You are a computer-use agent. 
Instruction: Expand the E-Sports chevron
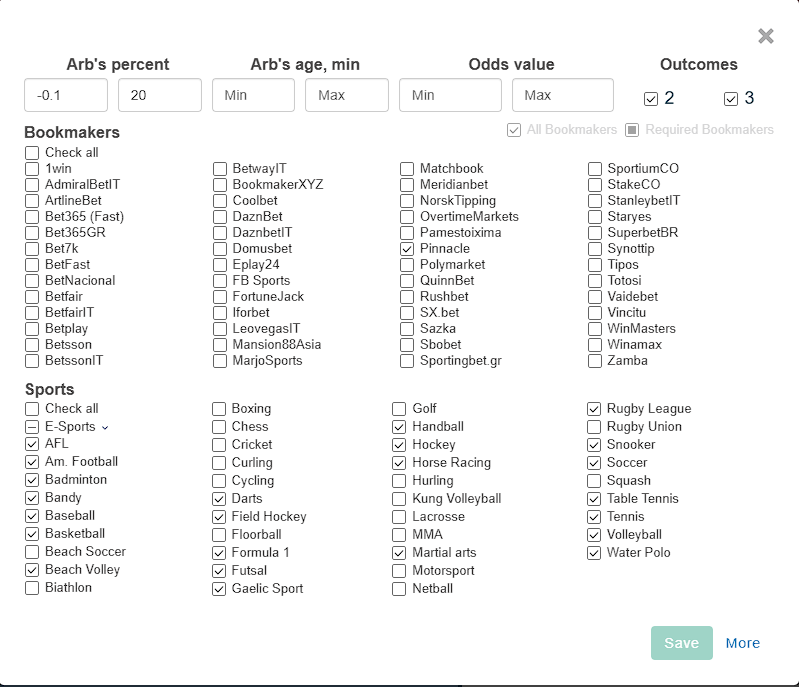[105, 427]
